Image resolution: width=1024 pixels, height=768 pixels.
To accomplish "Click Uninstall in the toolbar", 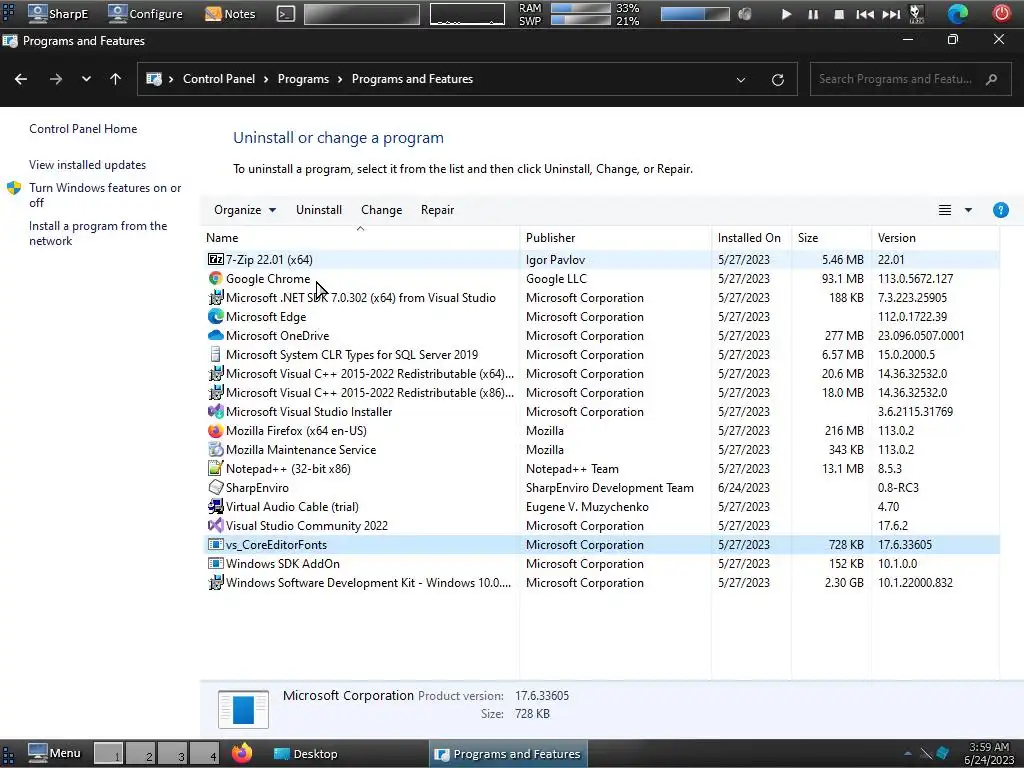I will click(x=319, y=210).
